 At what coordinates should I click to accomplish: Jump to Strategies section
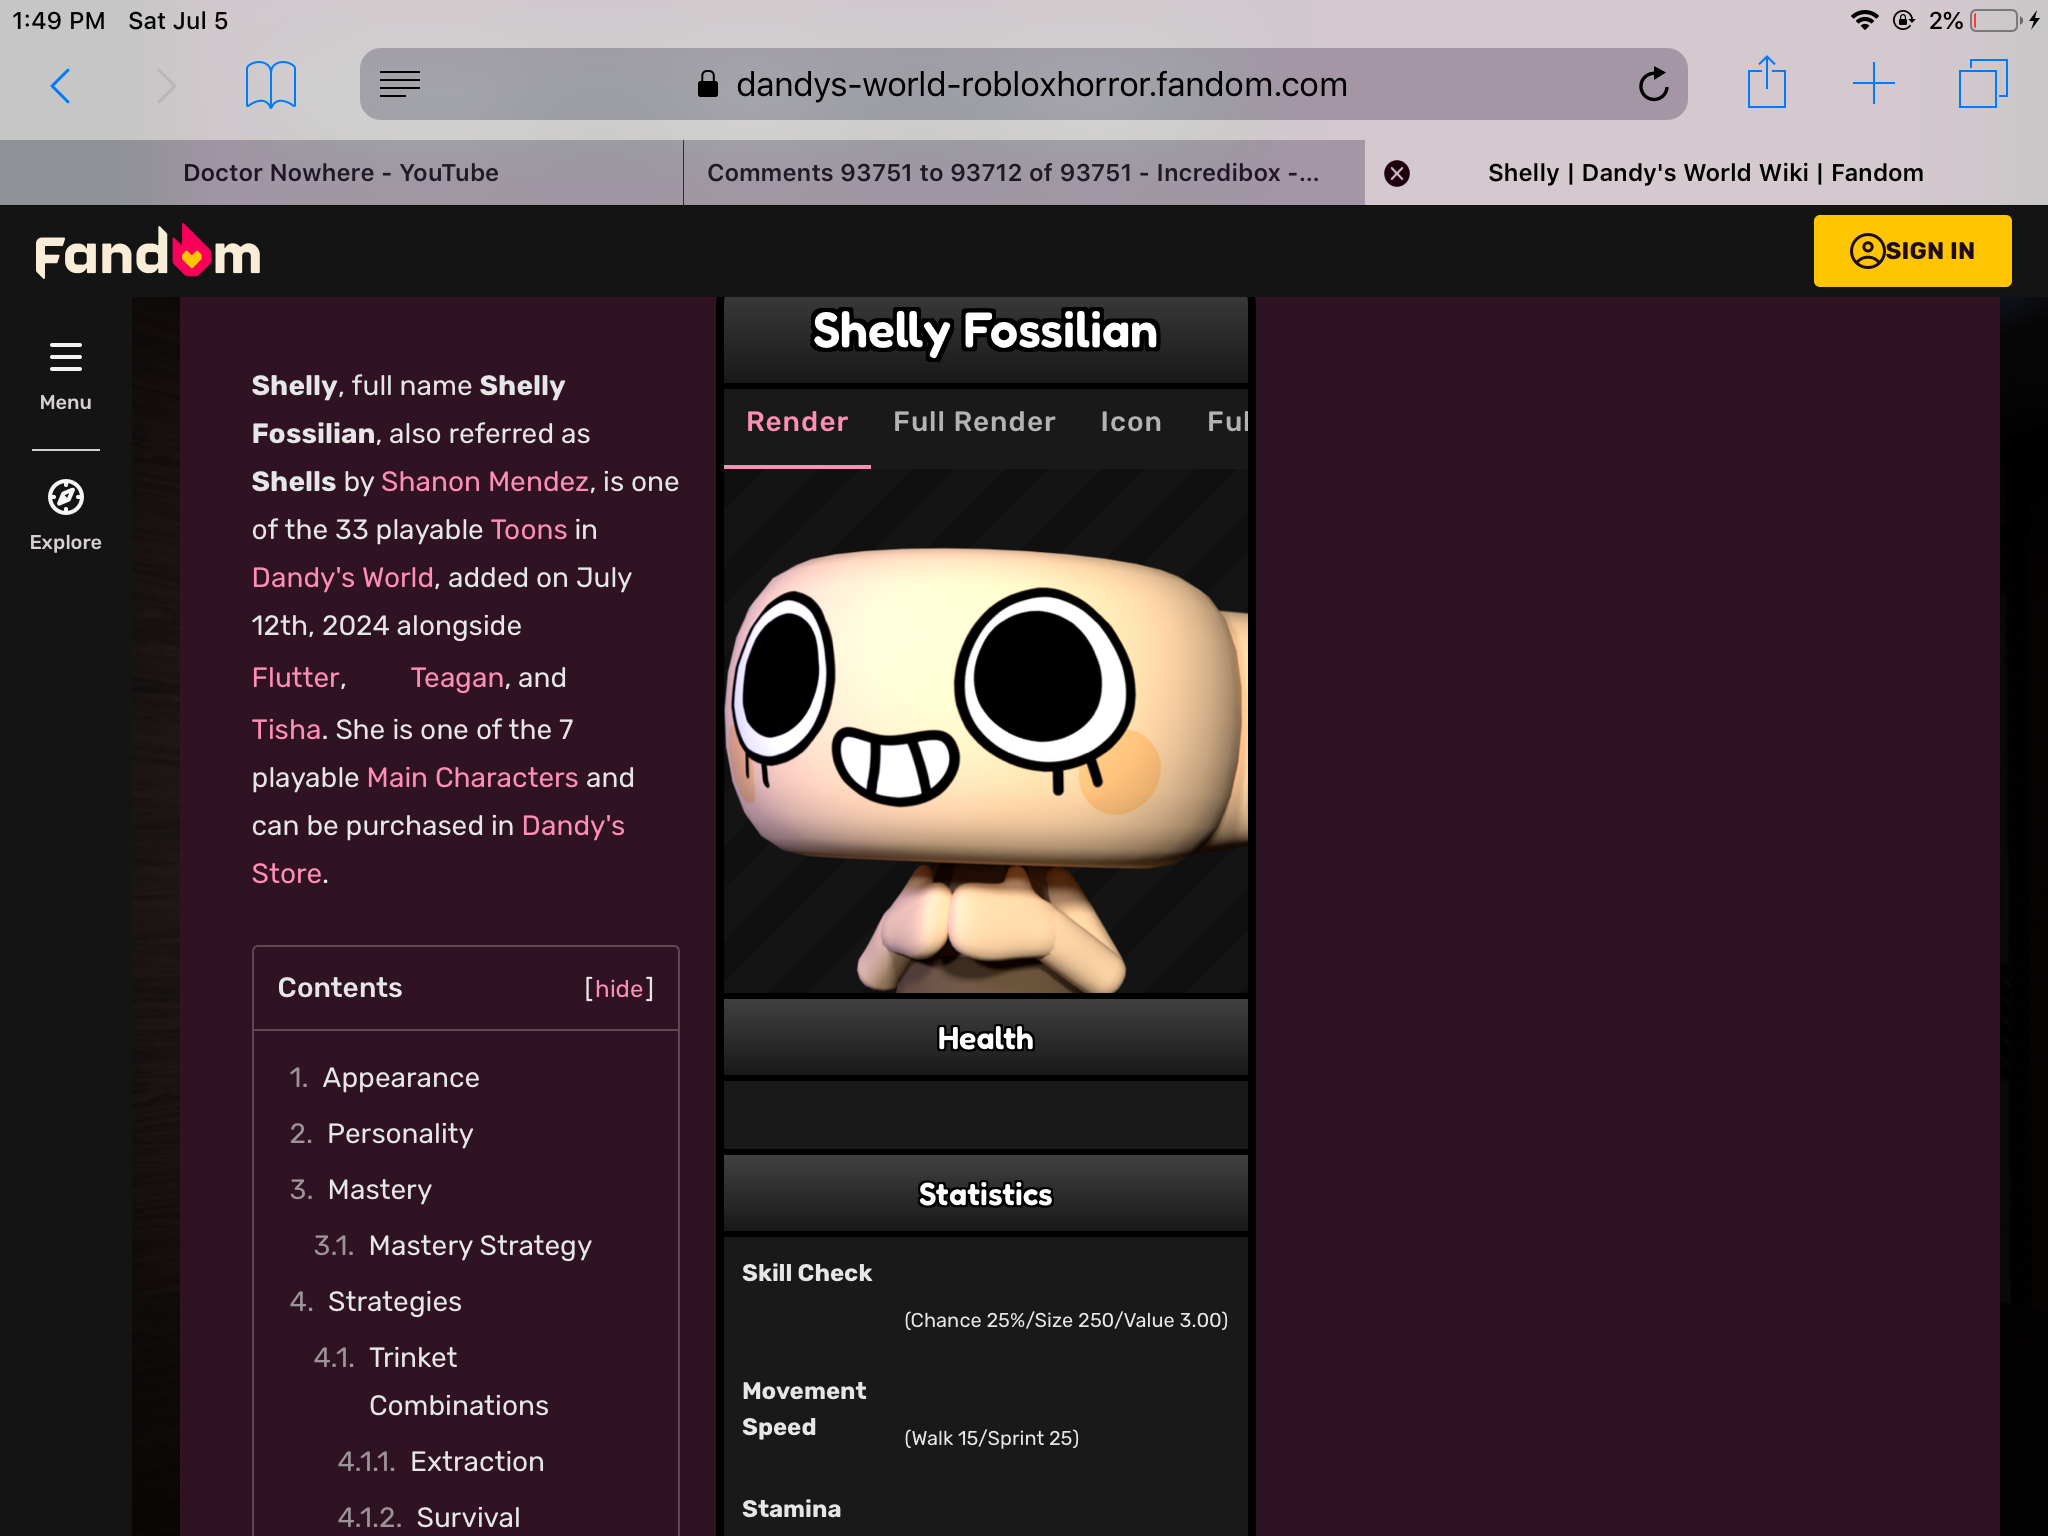pos(395,1302)
